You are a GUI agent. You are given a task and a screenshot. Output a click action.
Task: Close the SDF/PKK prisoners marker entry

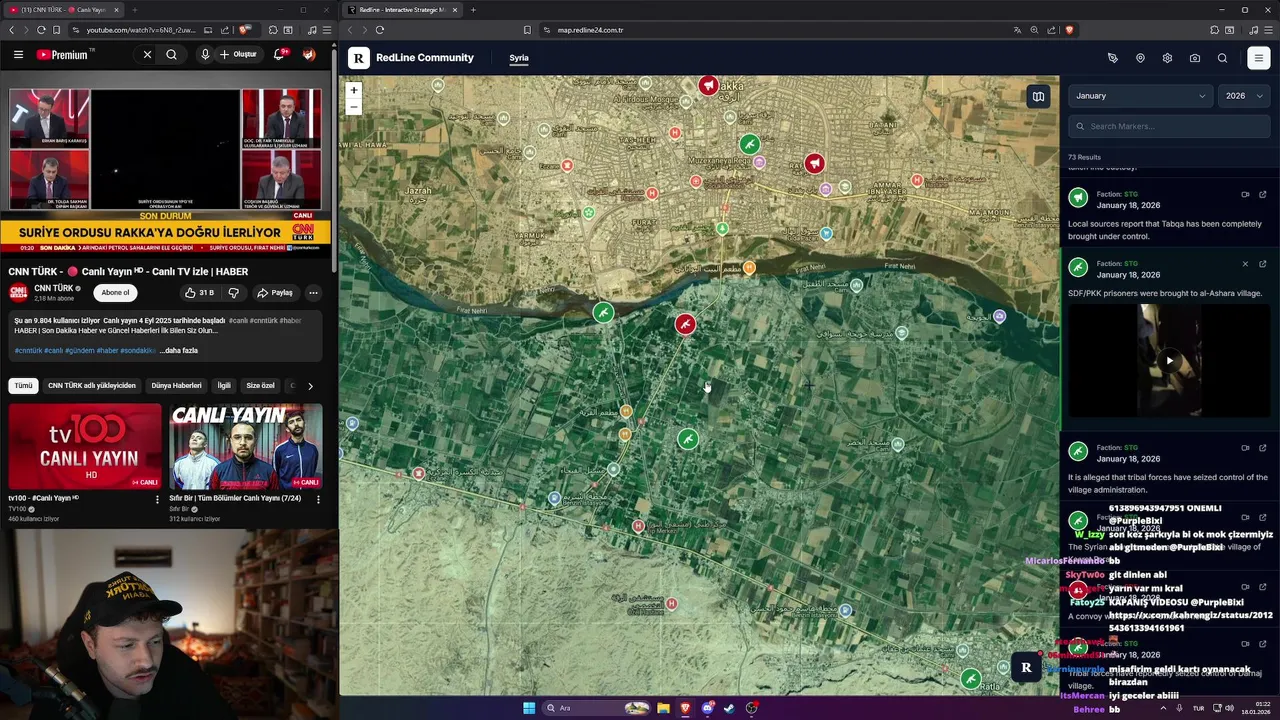1245,264
